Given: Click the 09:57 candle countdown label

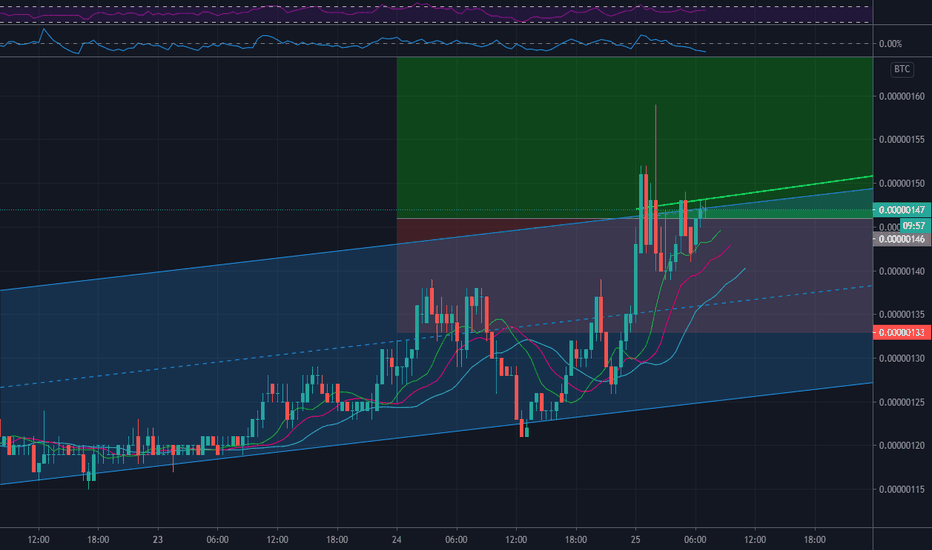Looking at the screenshot, I should click(x=915, y=225).
